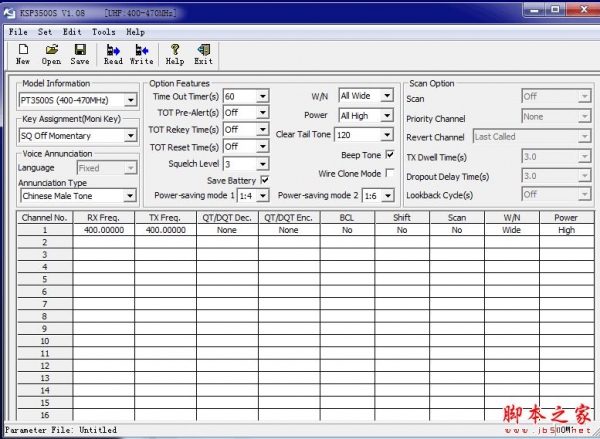Image resolution: width=600 pixels, height=439 pixels.
Task: Select channel row number 8
Action: click(x=45, y=317)
